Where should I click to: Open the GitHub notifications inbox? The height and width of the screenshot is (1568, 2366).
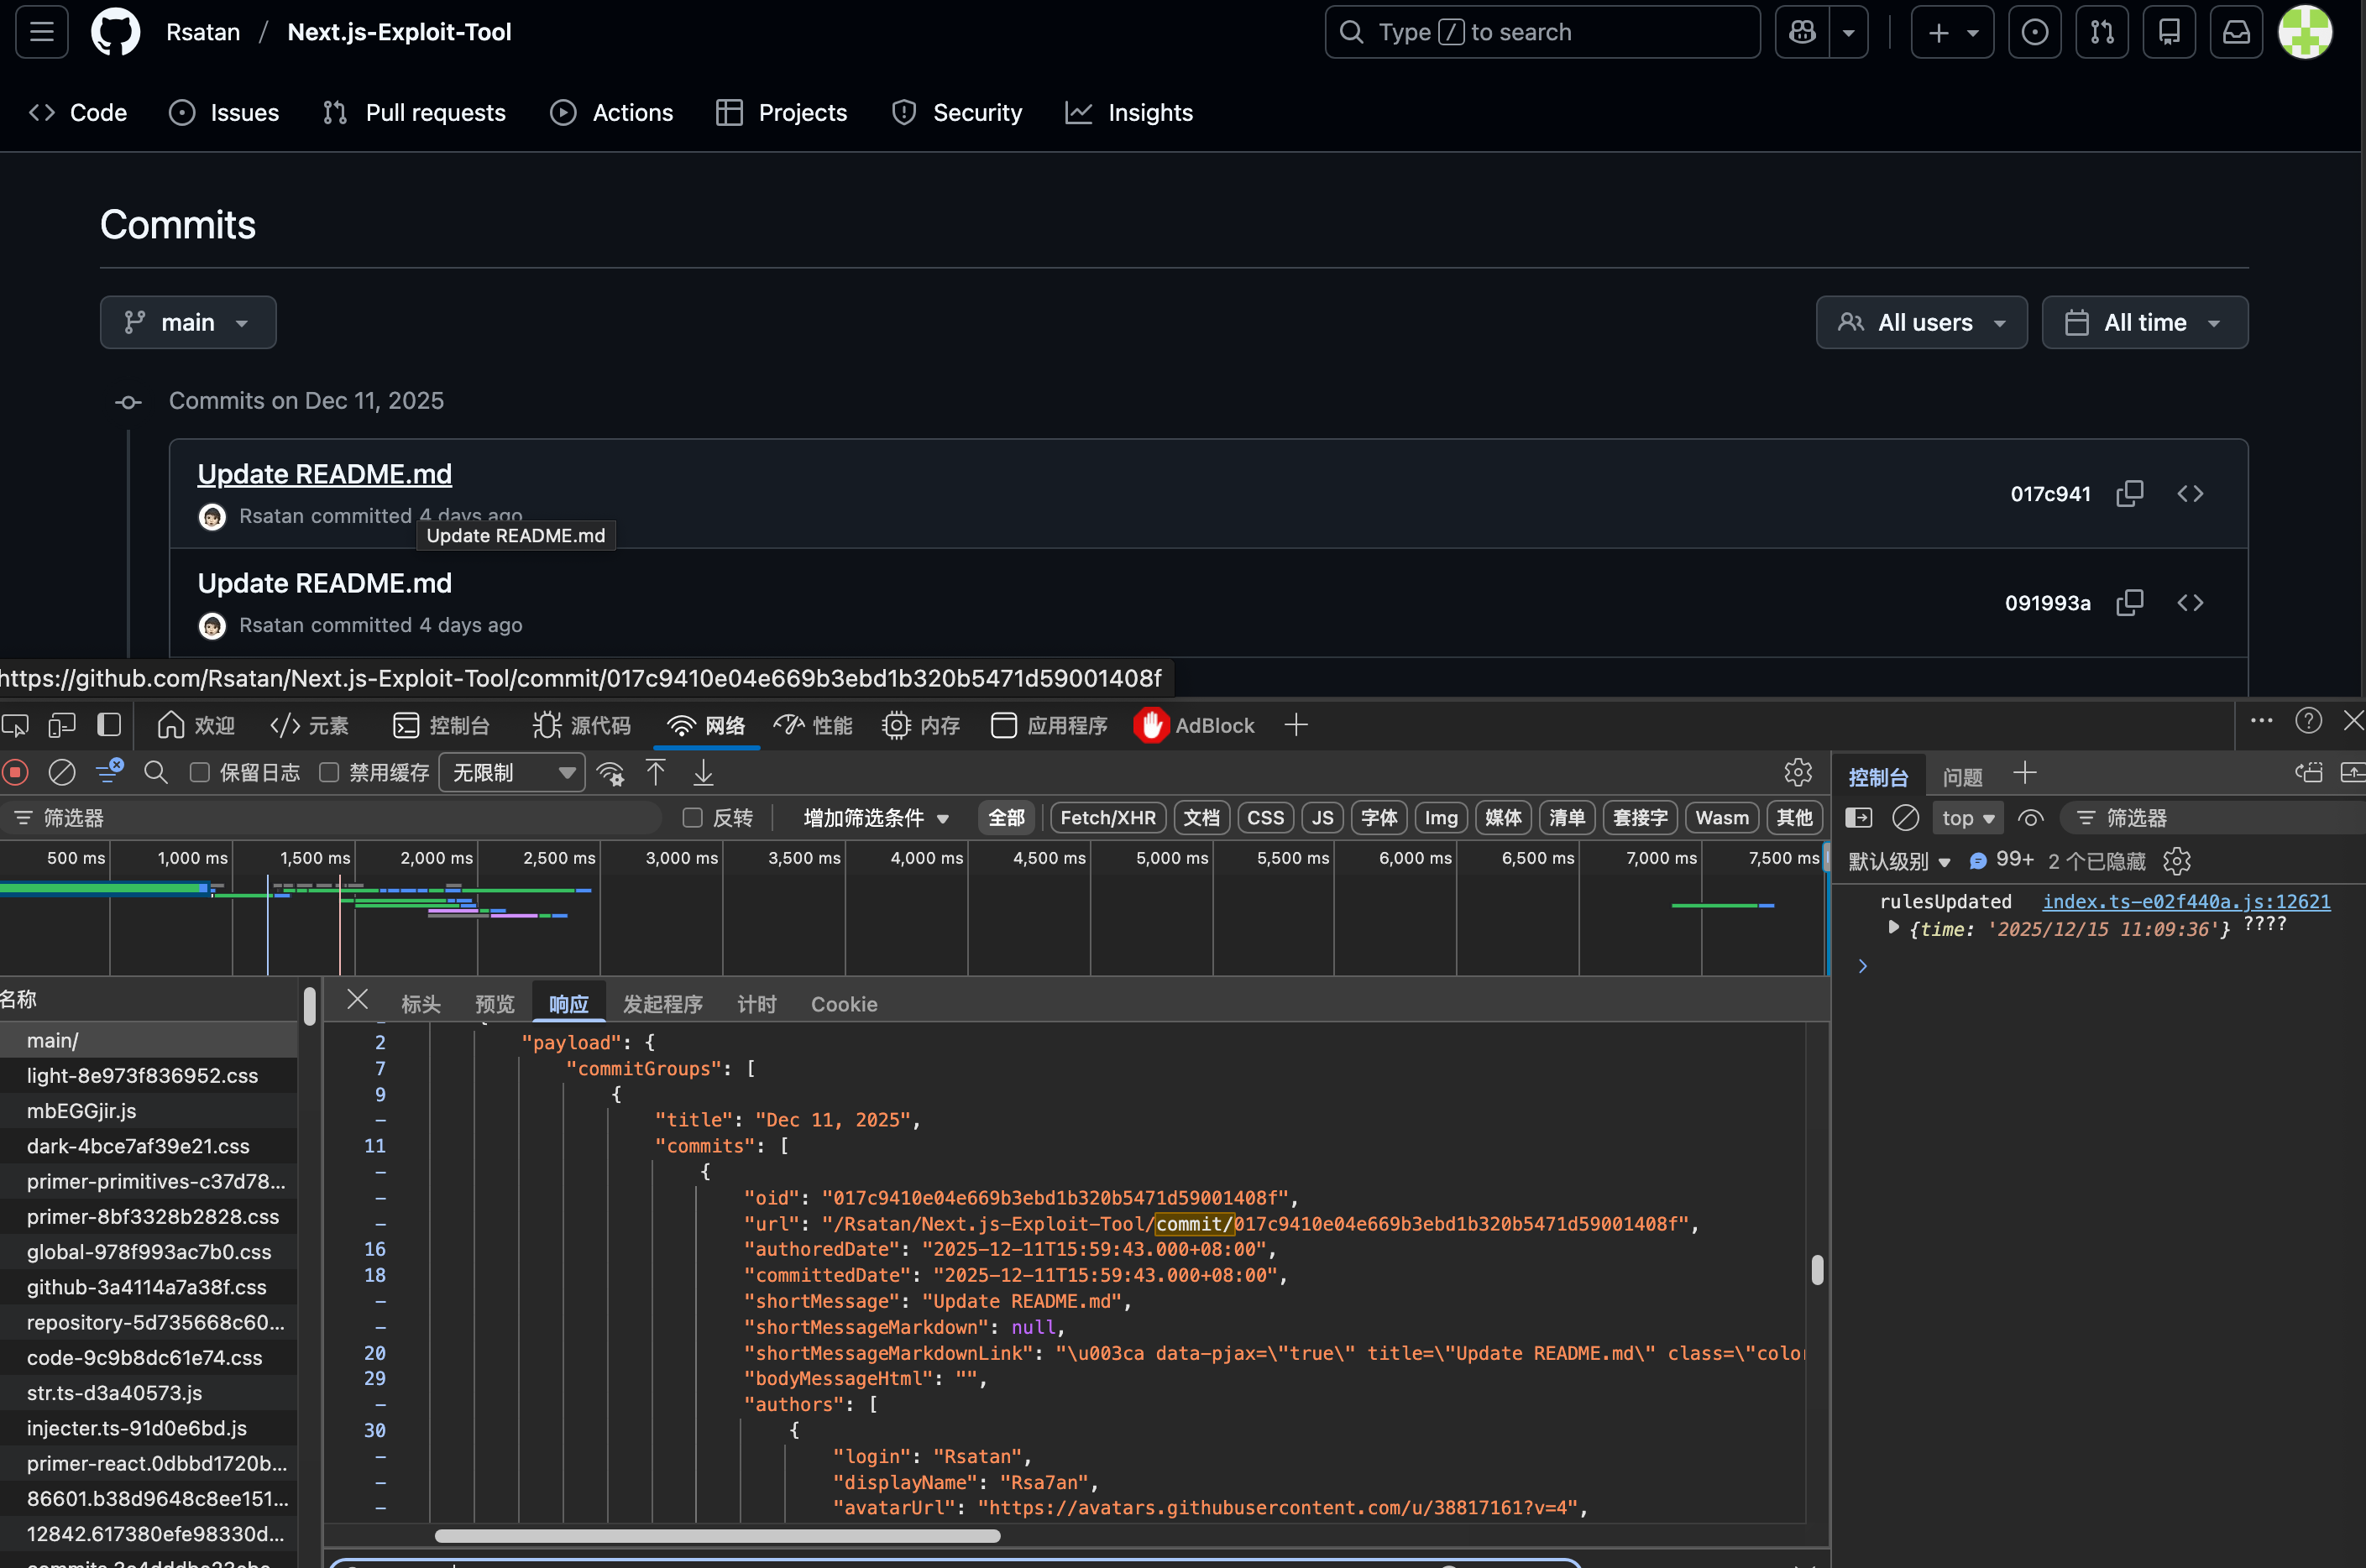click(x=2236, y=32)
